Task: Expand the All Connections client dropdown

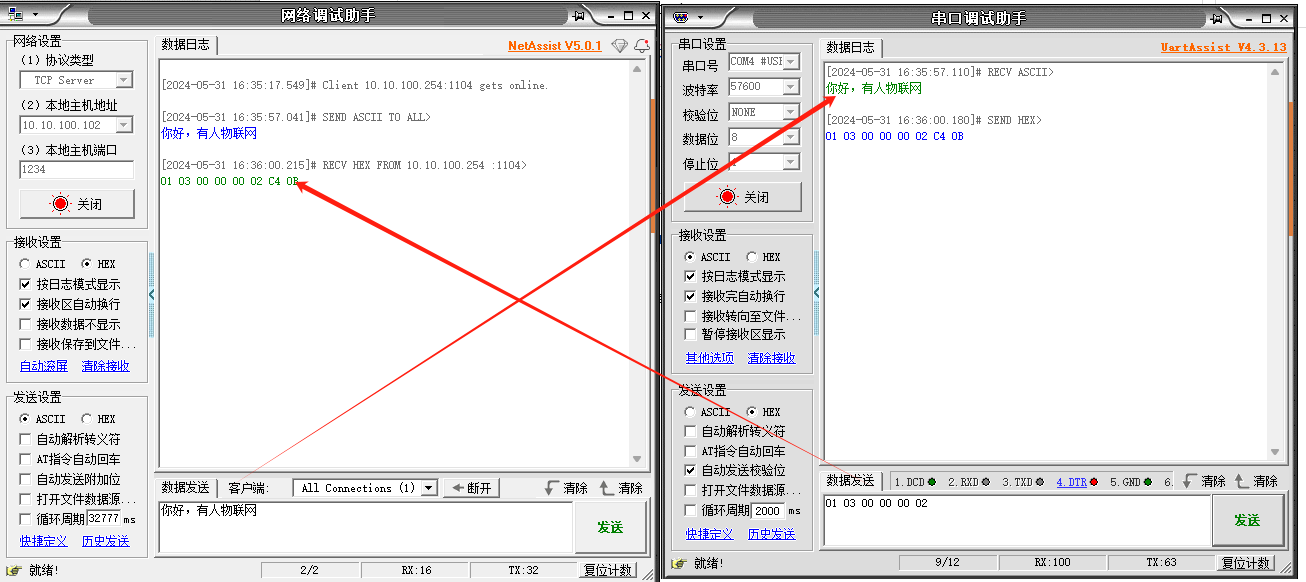Action: (429, 488)
